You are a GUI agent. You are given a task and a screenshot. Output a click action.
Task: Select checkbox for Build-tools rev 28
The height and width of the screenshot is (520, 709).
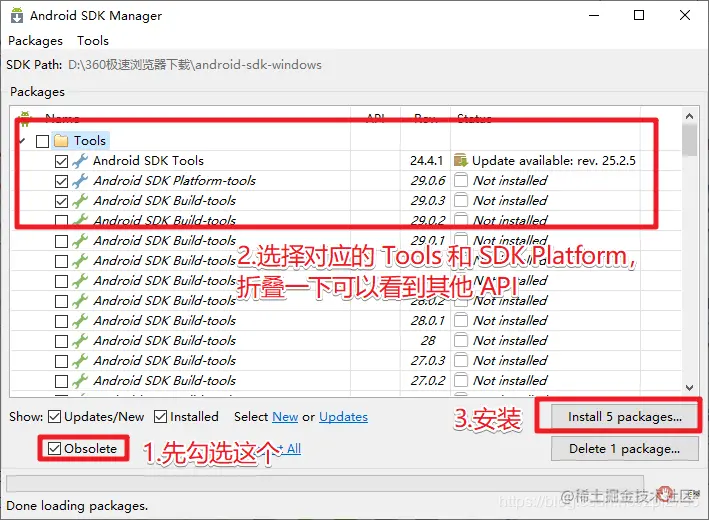click(x=61, y=341)
